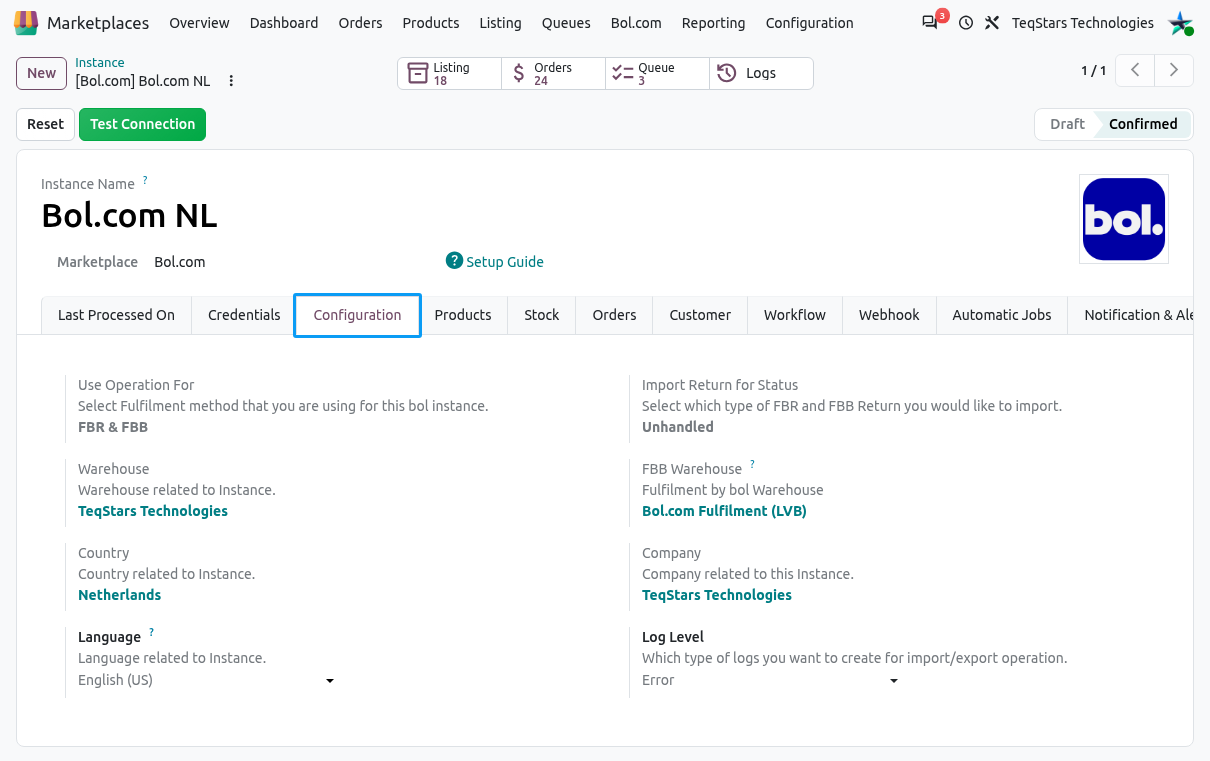Click the FBR & FBB operation value

(113, 427)
